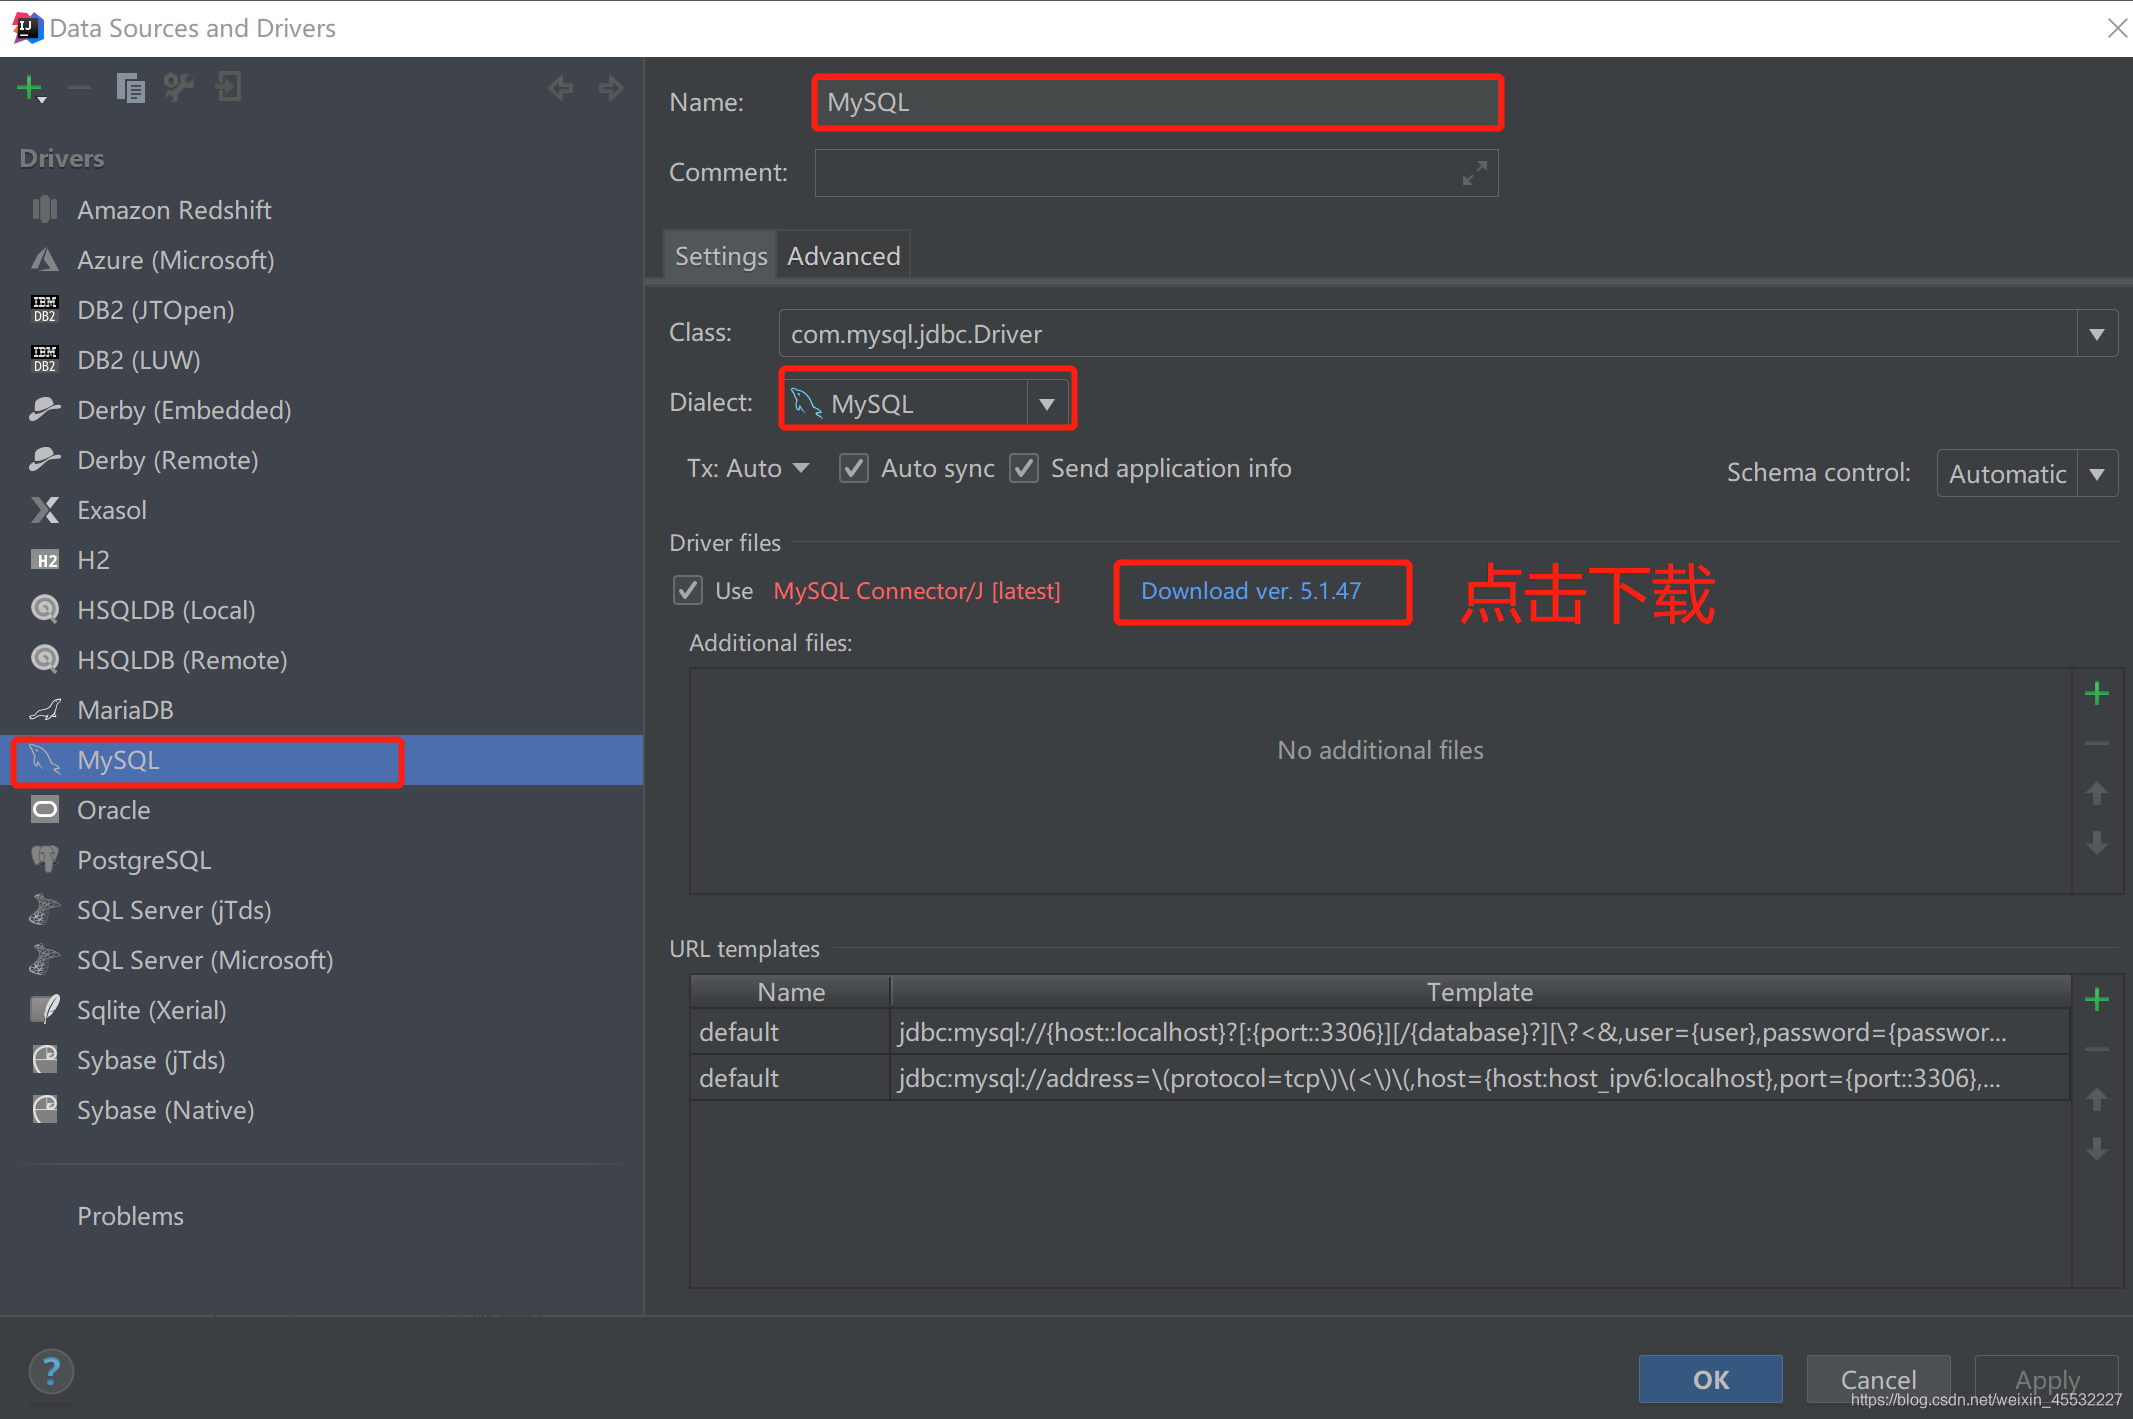Toggle Send application info checkbox
2133x1419 pixels.
[x=1023, y=468]
